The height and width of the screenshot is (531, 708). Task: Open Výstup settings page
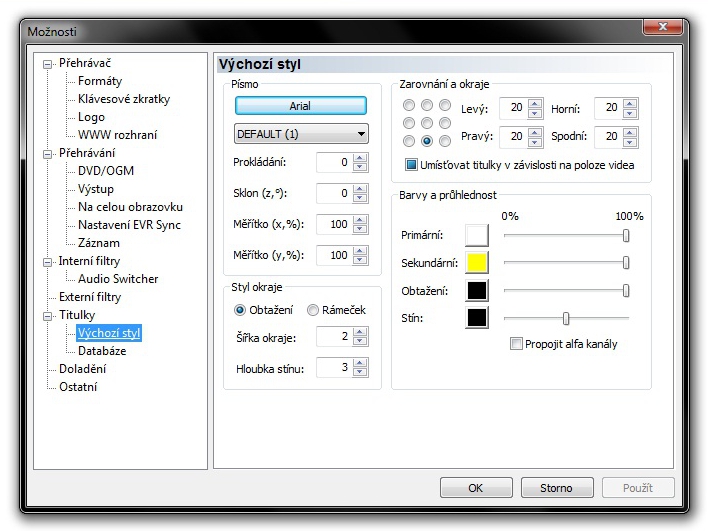(96, 189)
